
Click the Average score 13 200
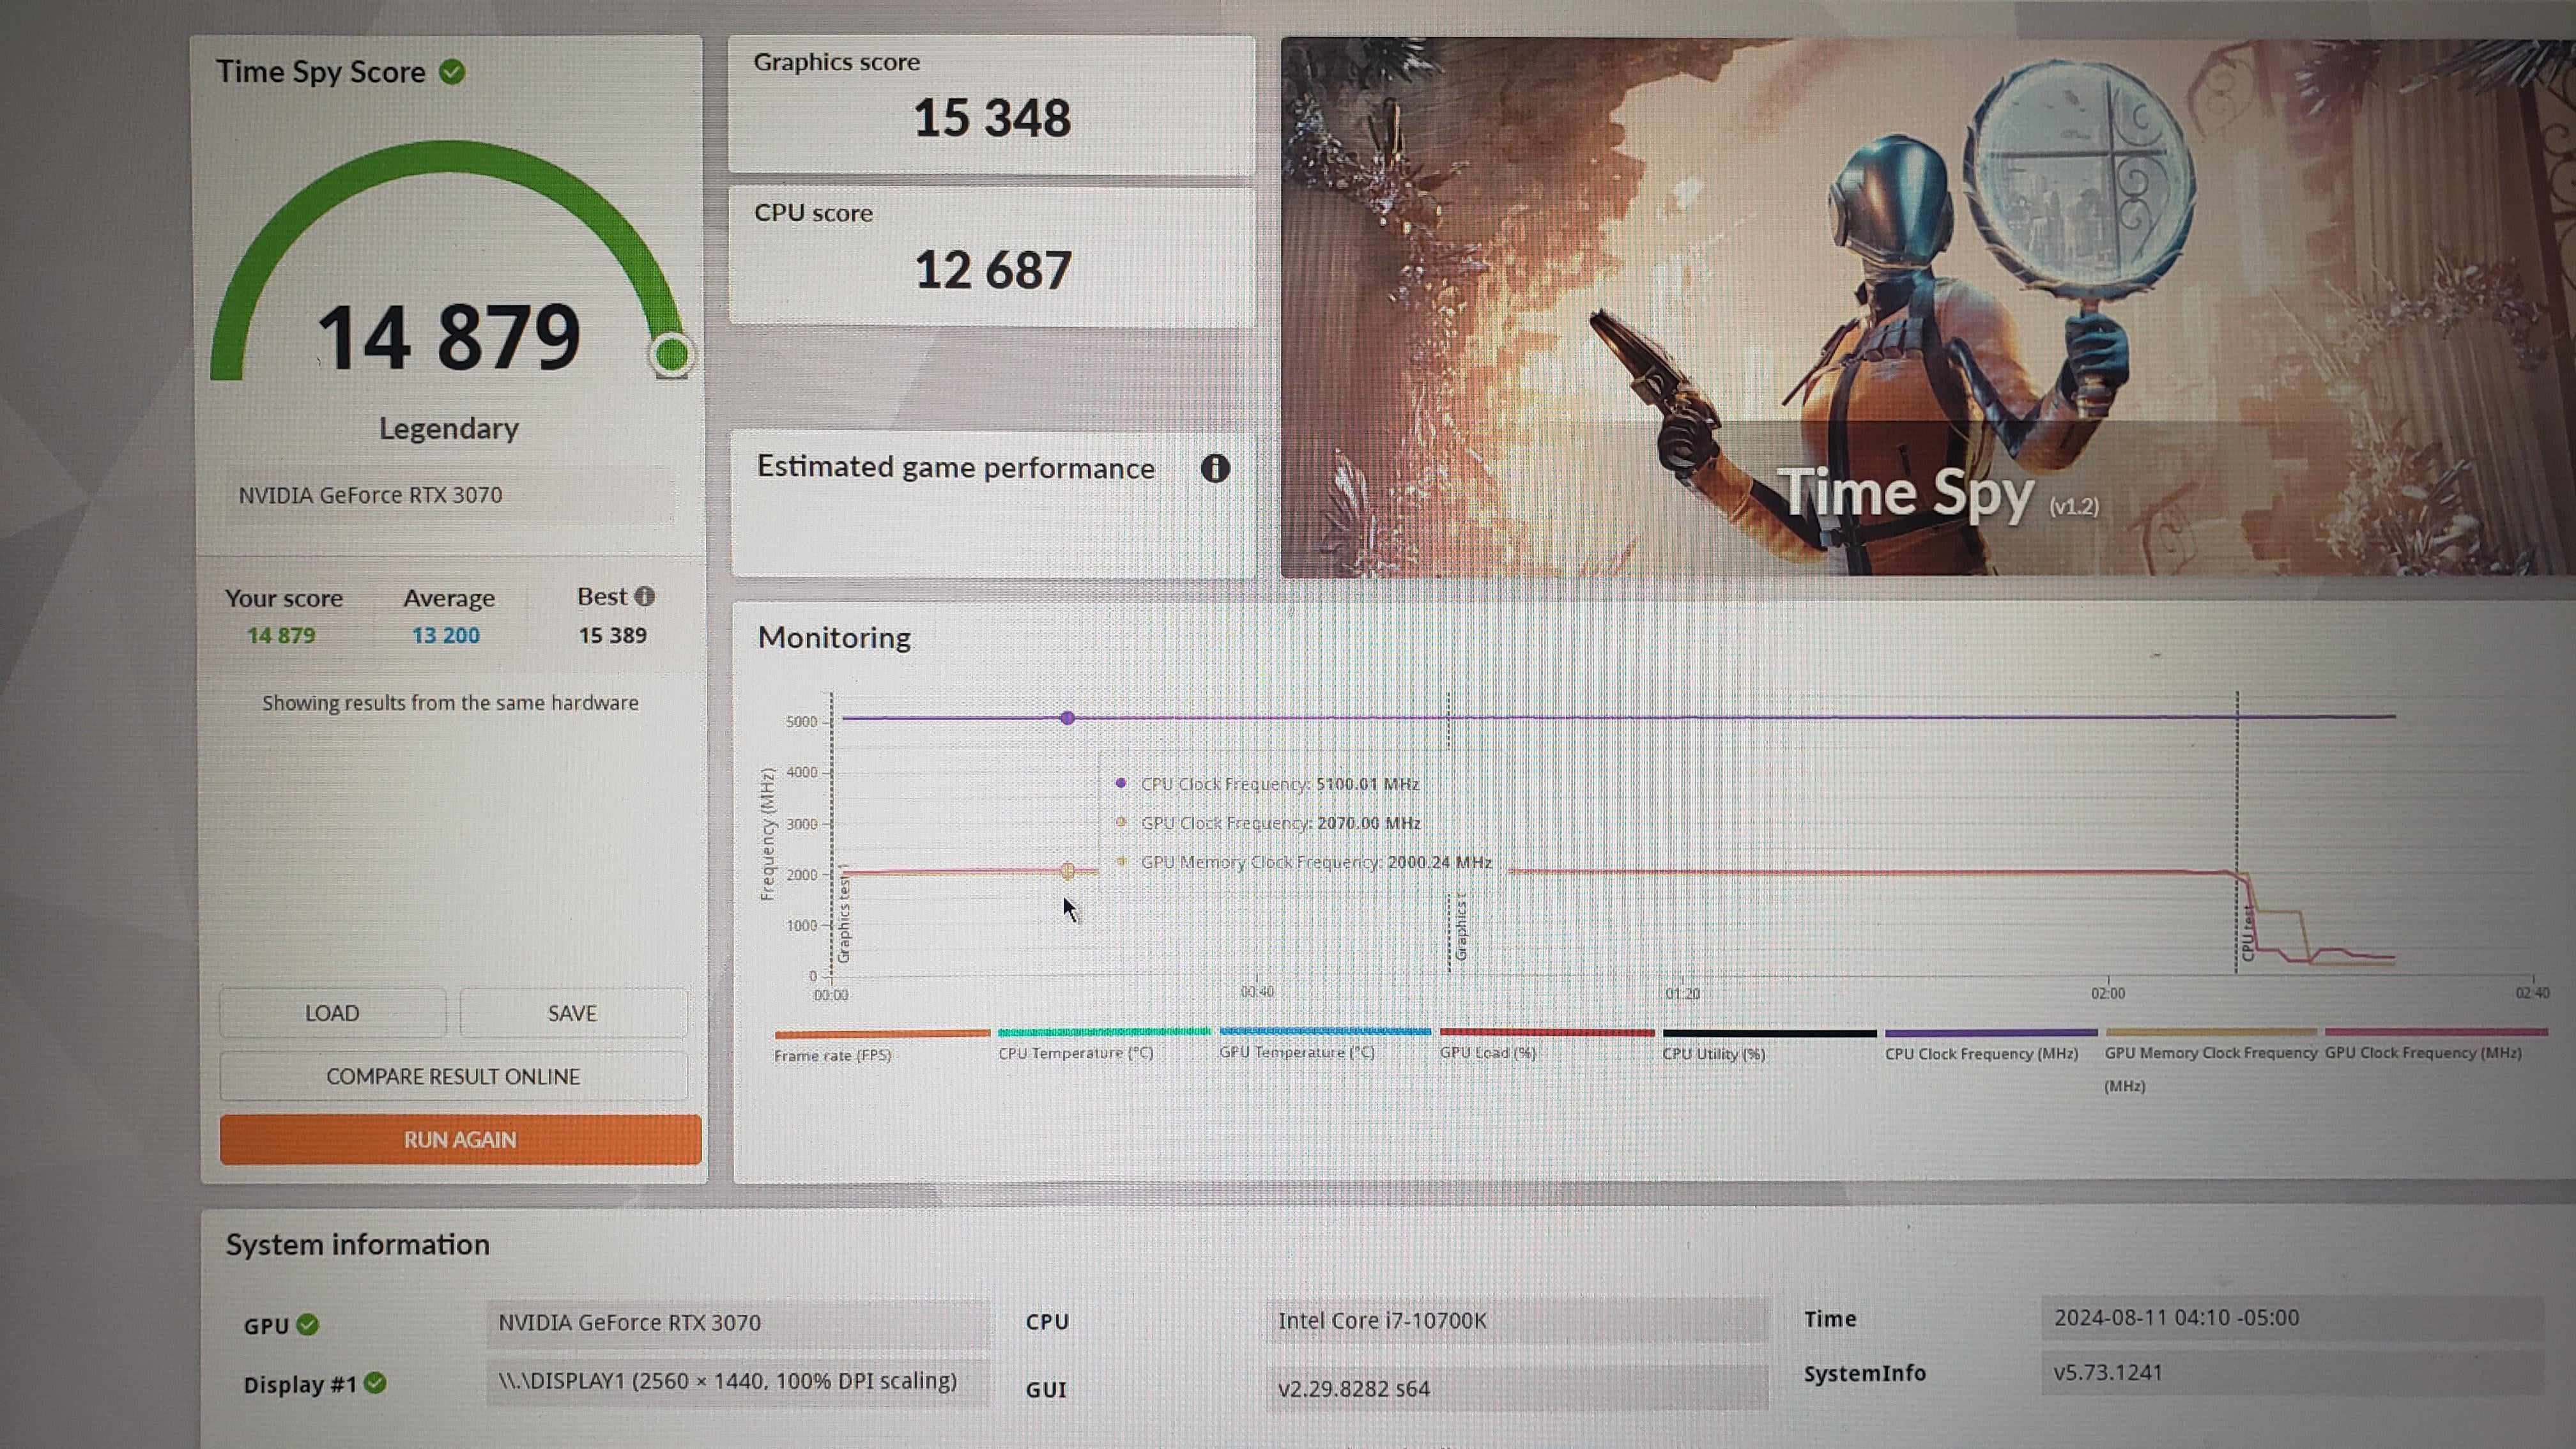446,635
